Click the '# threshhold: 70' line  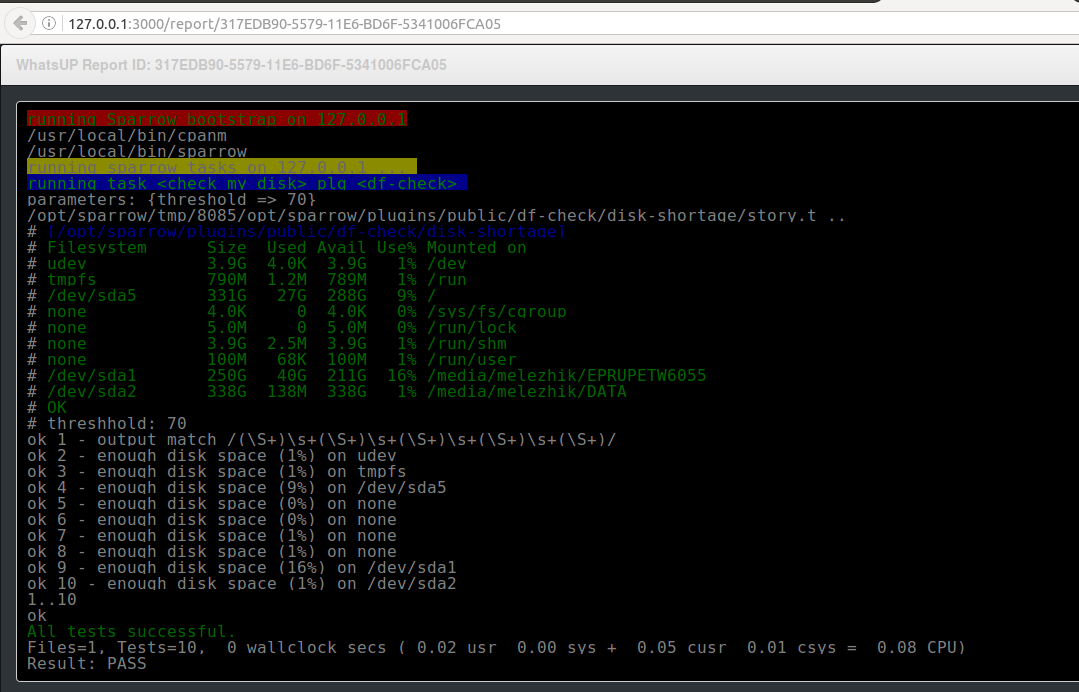107,424
